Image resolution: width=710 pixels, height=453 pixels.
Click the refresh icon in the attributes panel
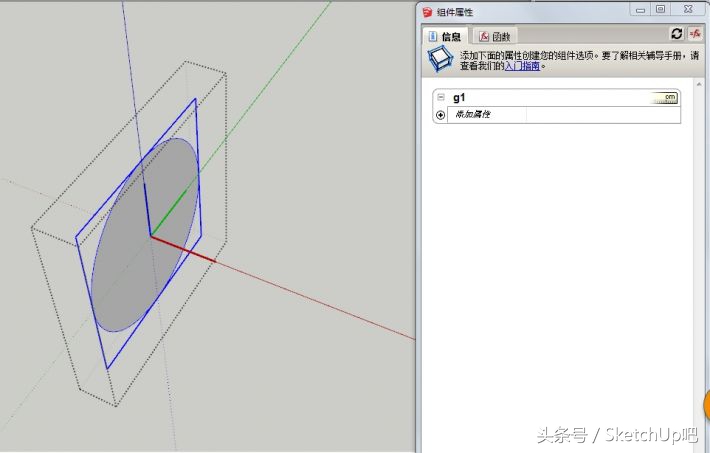point(676,34)
